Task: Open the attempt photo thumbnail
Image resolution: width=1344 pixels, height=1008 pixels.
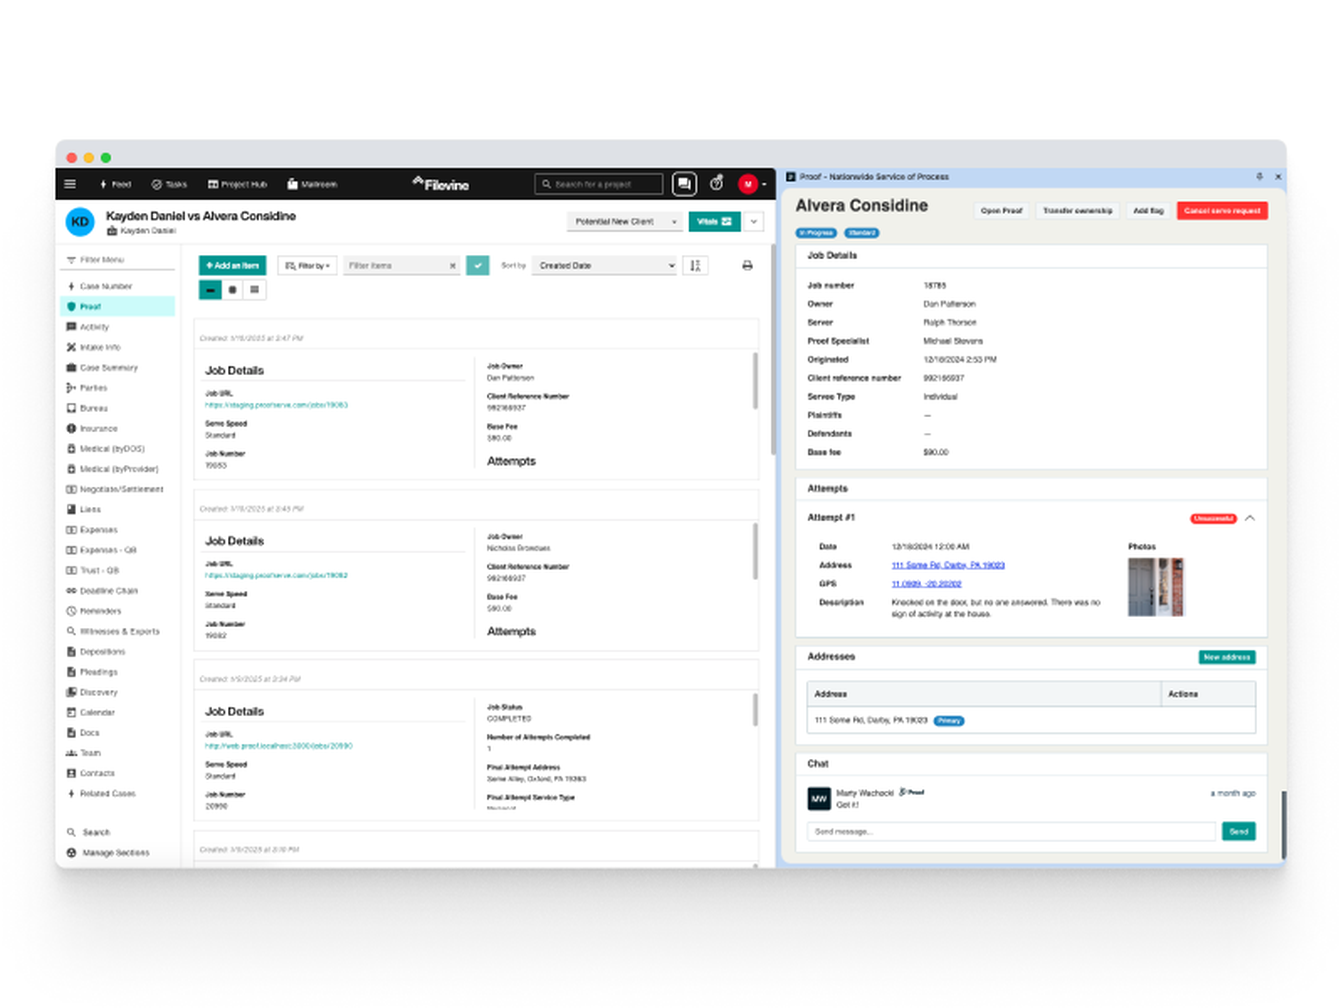Action: (1155, 587)
